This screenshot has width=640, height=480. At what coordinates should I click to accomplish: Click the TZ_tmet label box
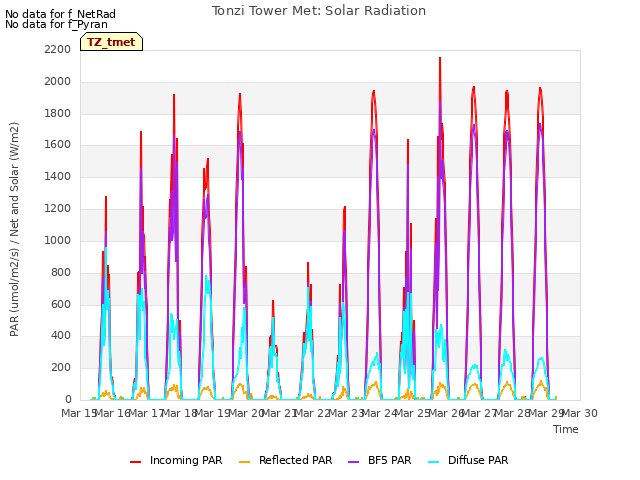[111, 42]
